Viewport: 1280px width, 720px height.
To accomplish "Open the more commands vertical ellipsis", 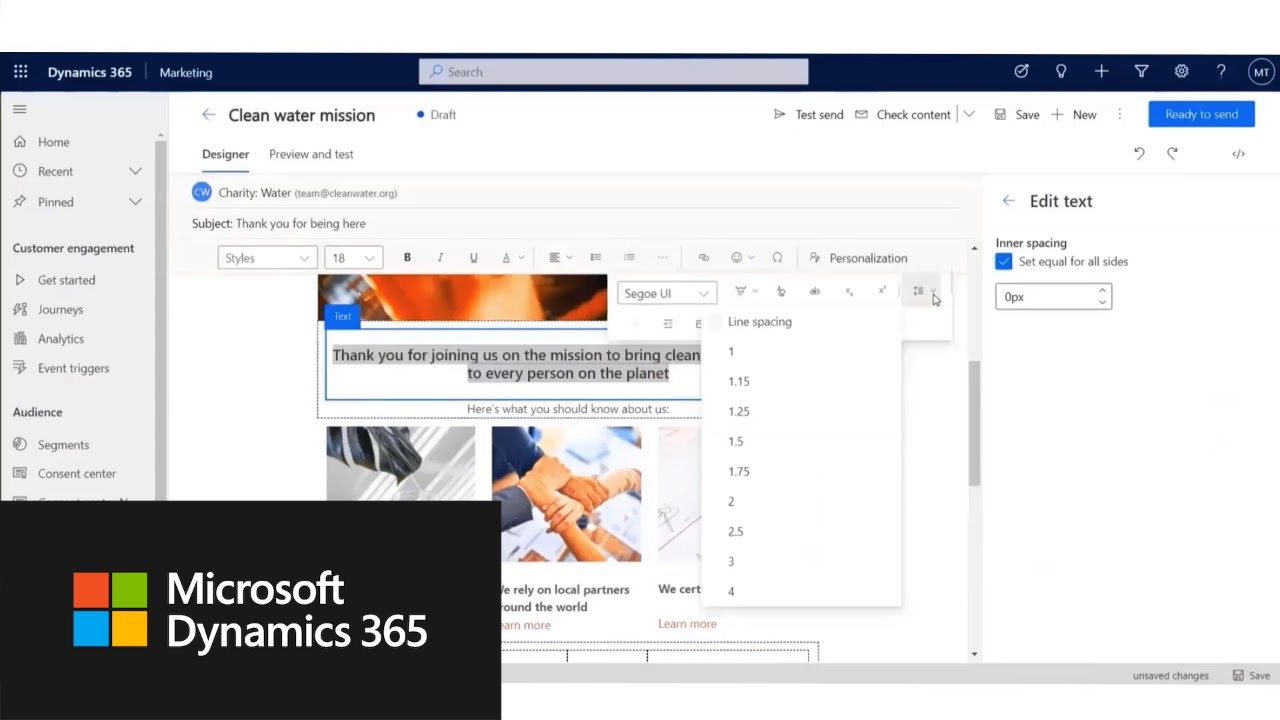I will pos(1119,115).
